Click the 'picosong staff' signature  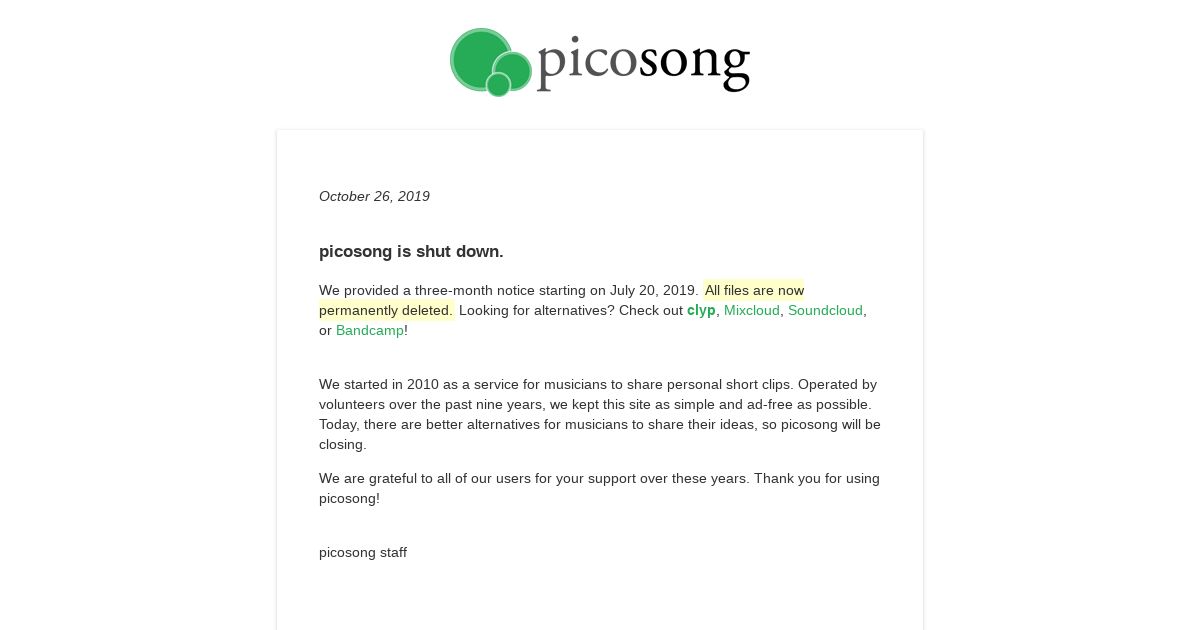(363, 552)
